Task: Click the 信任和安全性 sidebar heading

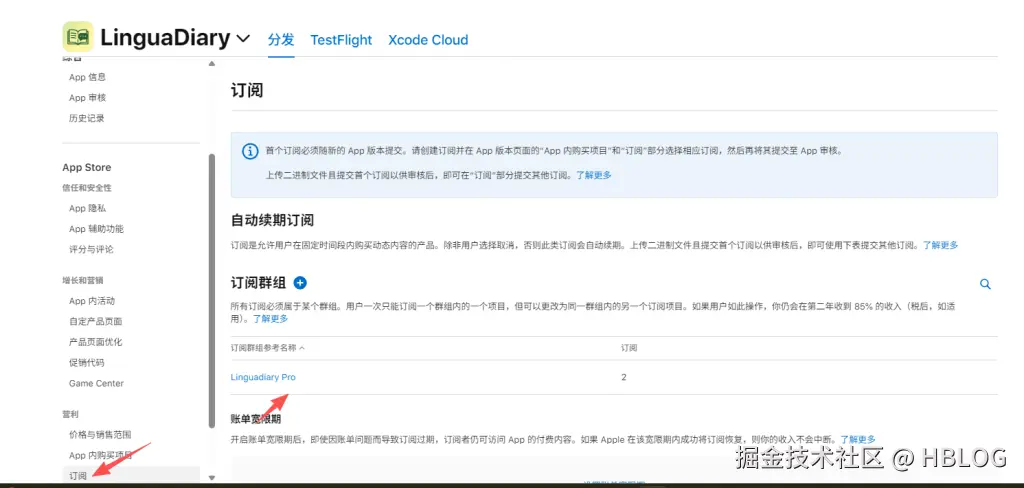Action: (87, 187)
